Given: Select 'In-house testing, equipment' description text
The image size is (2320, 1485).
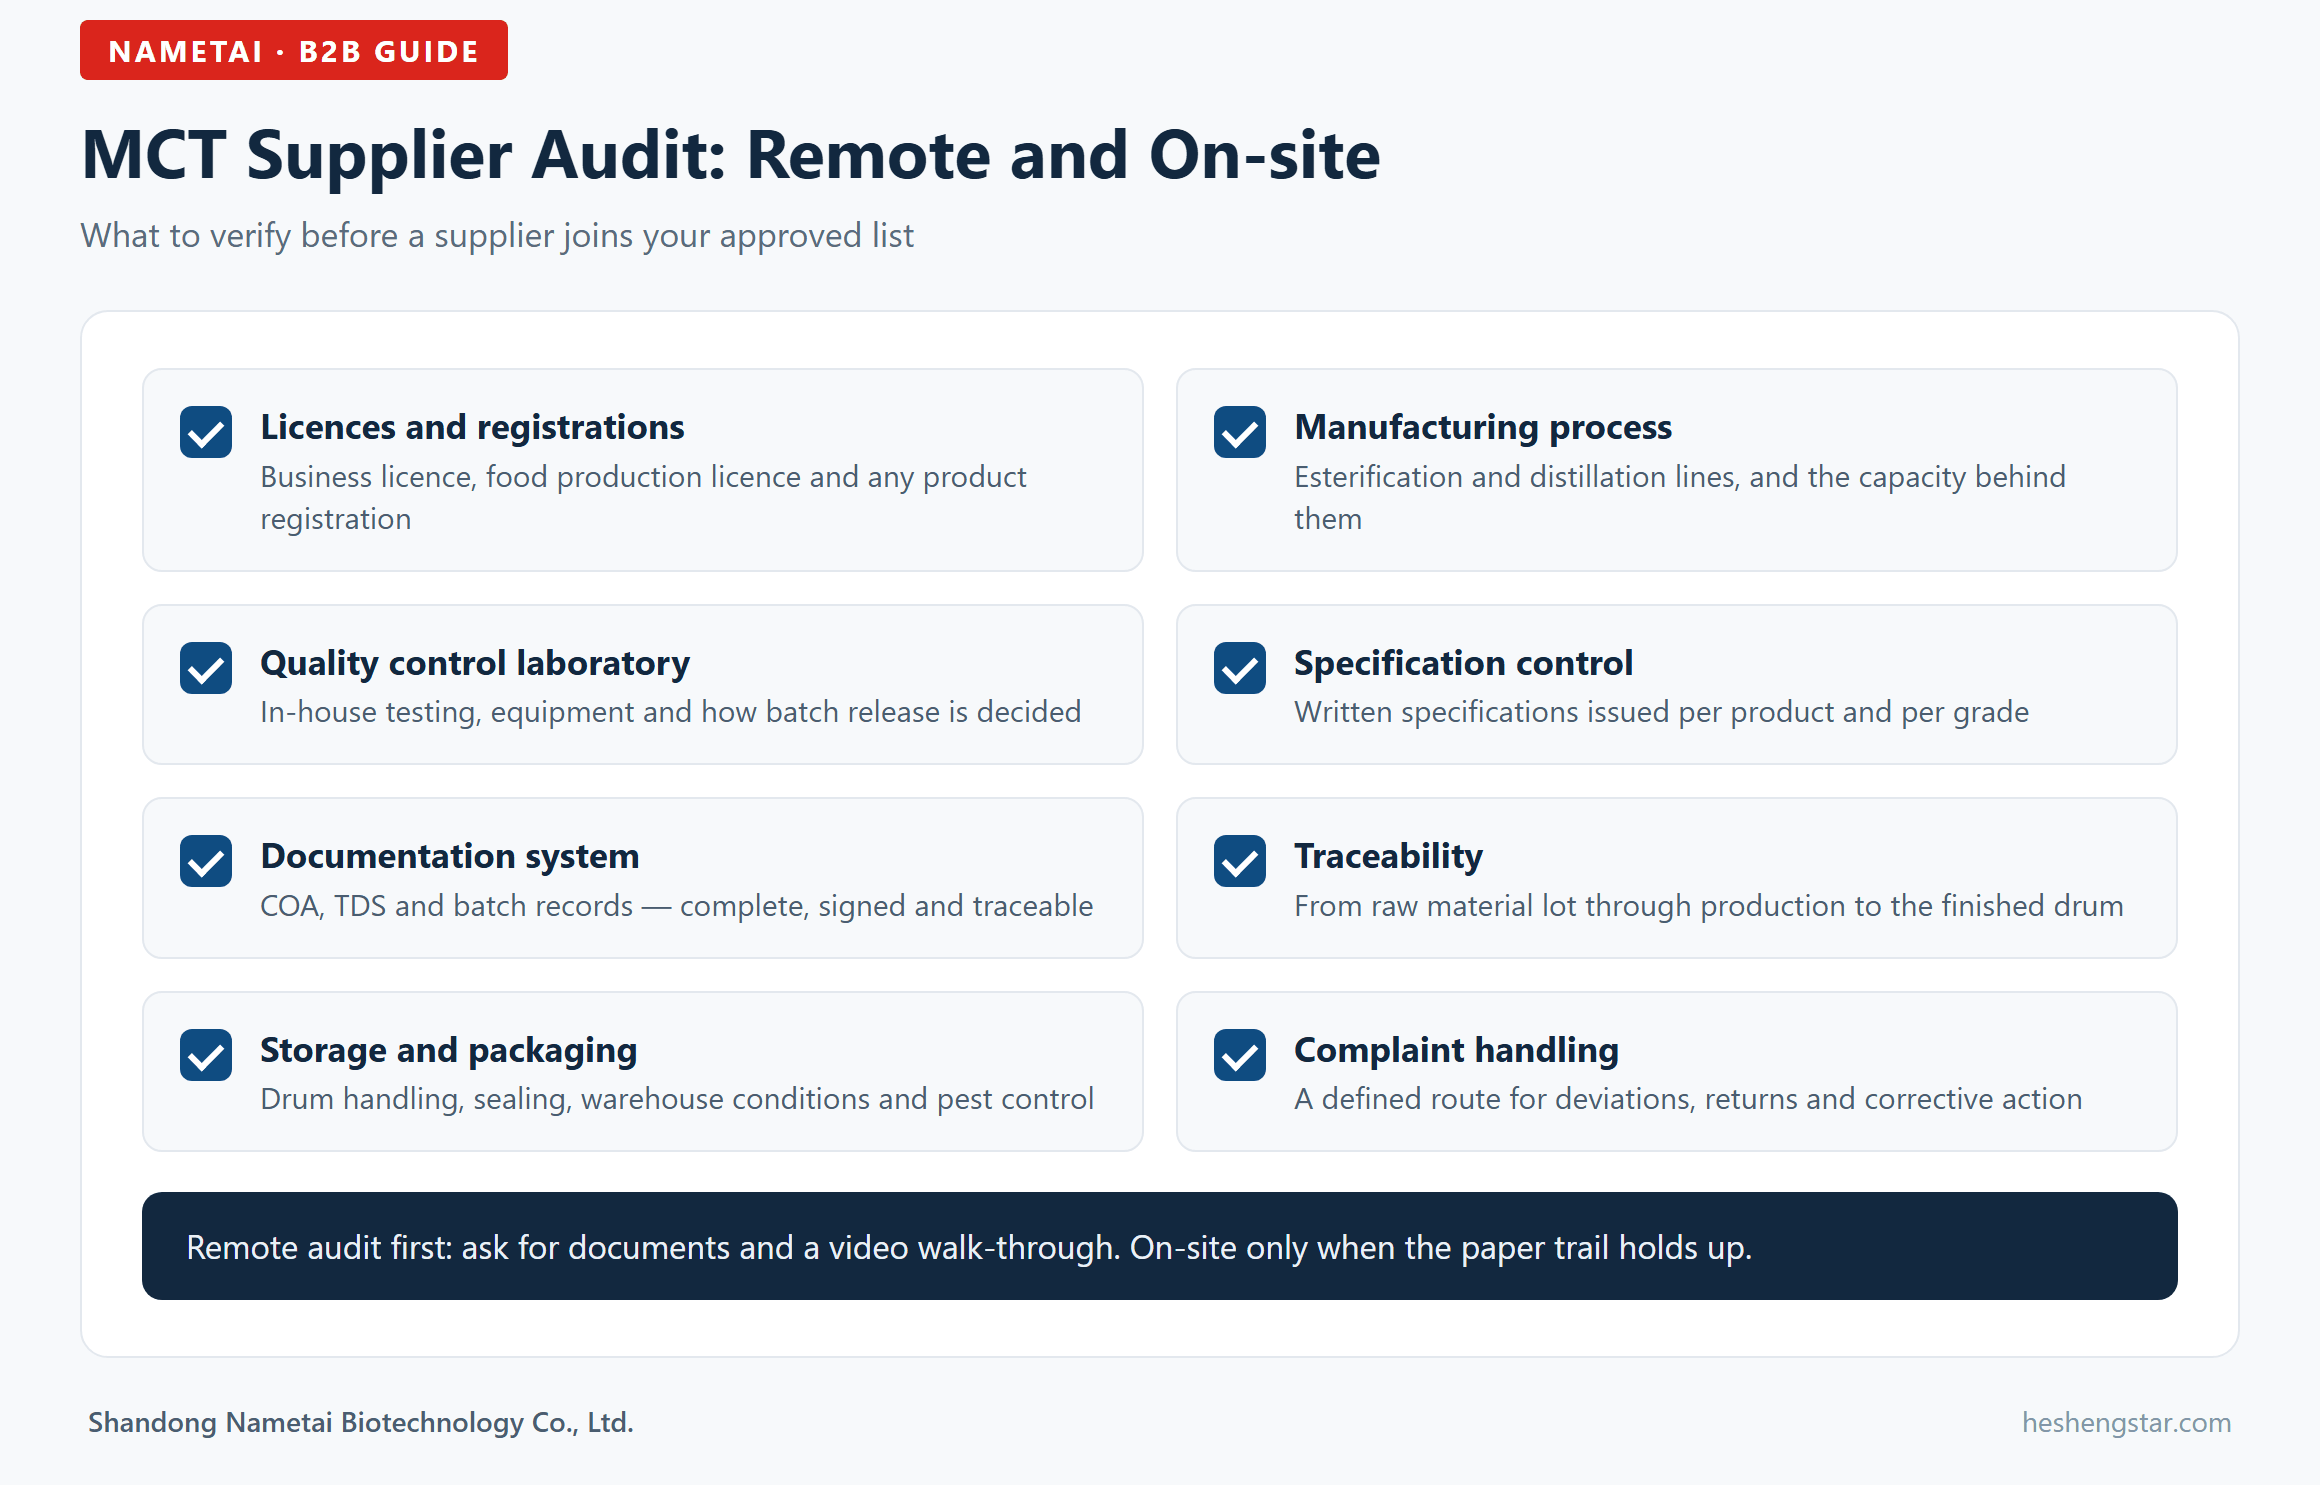Looking at the screenshot, I should pyautogui.click(x=671, y=712).
